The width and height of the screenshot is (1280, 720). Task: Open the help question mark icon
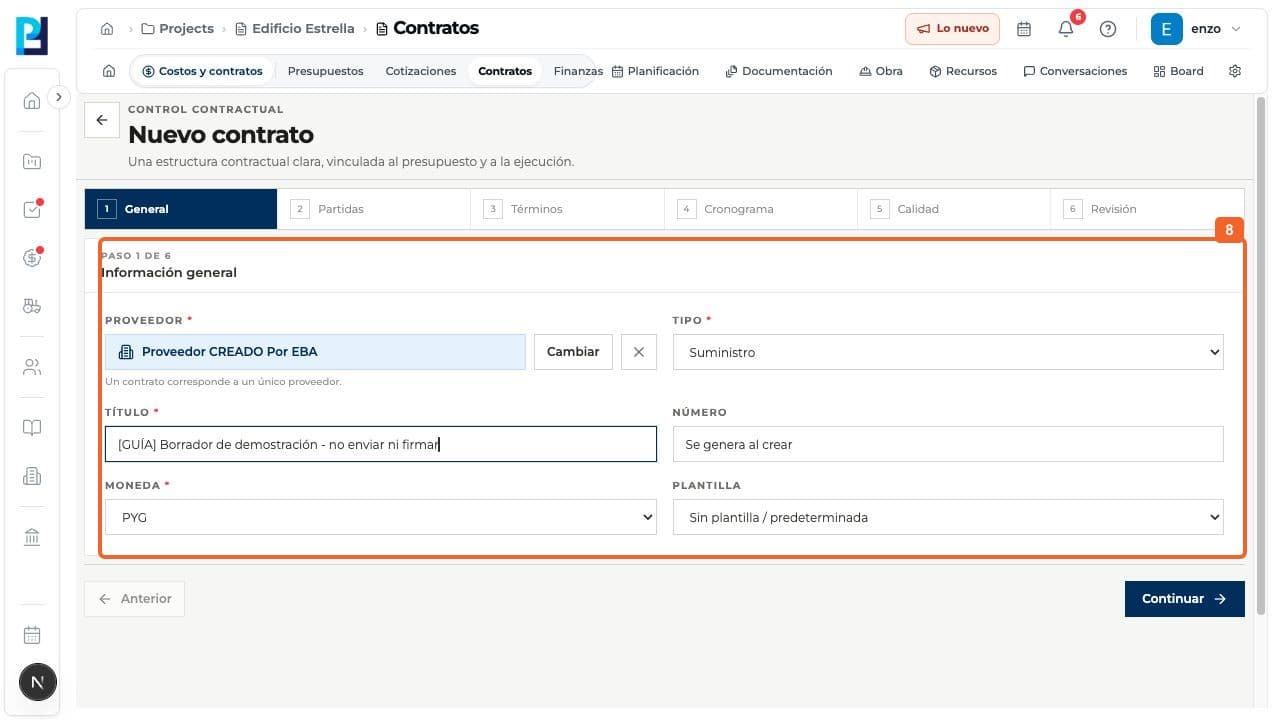coord(1108,29)
